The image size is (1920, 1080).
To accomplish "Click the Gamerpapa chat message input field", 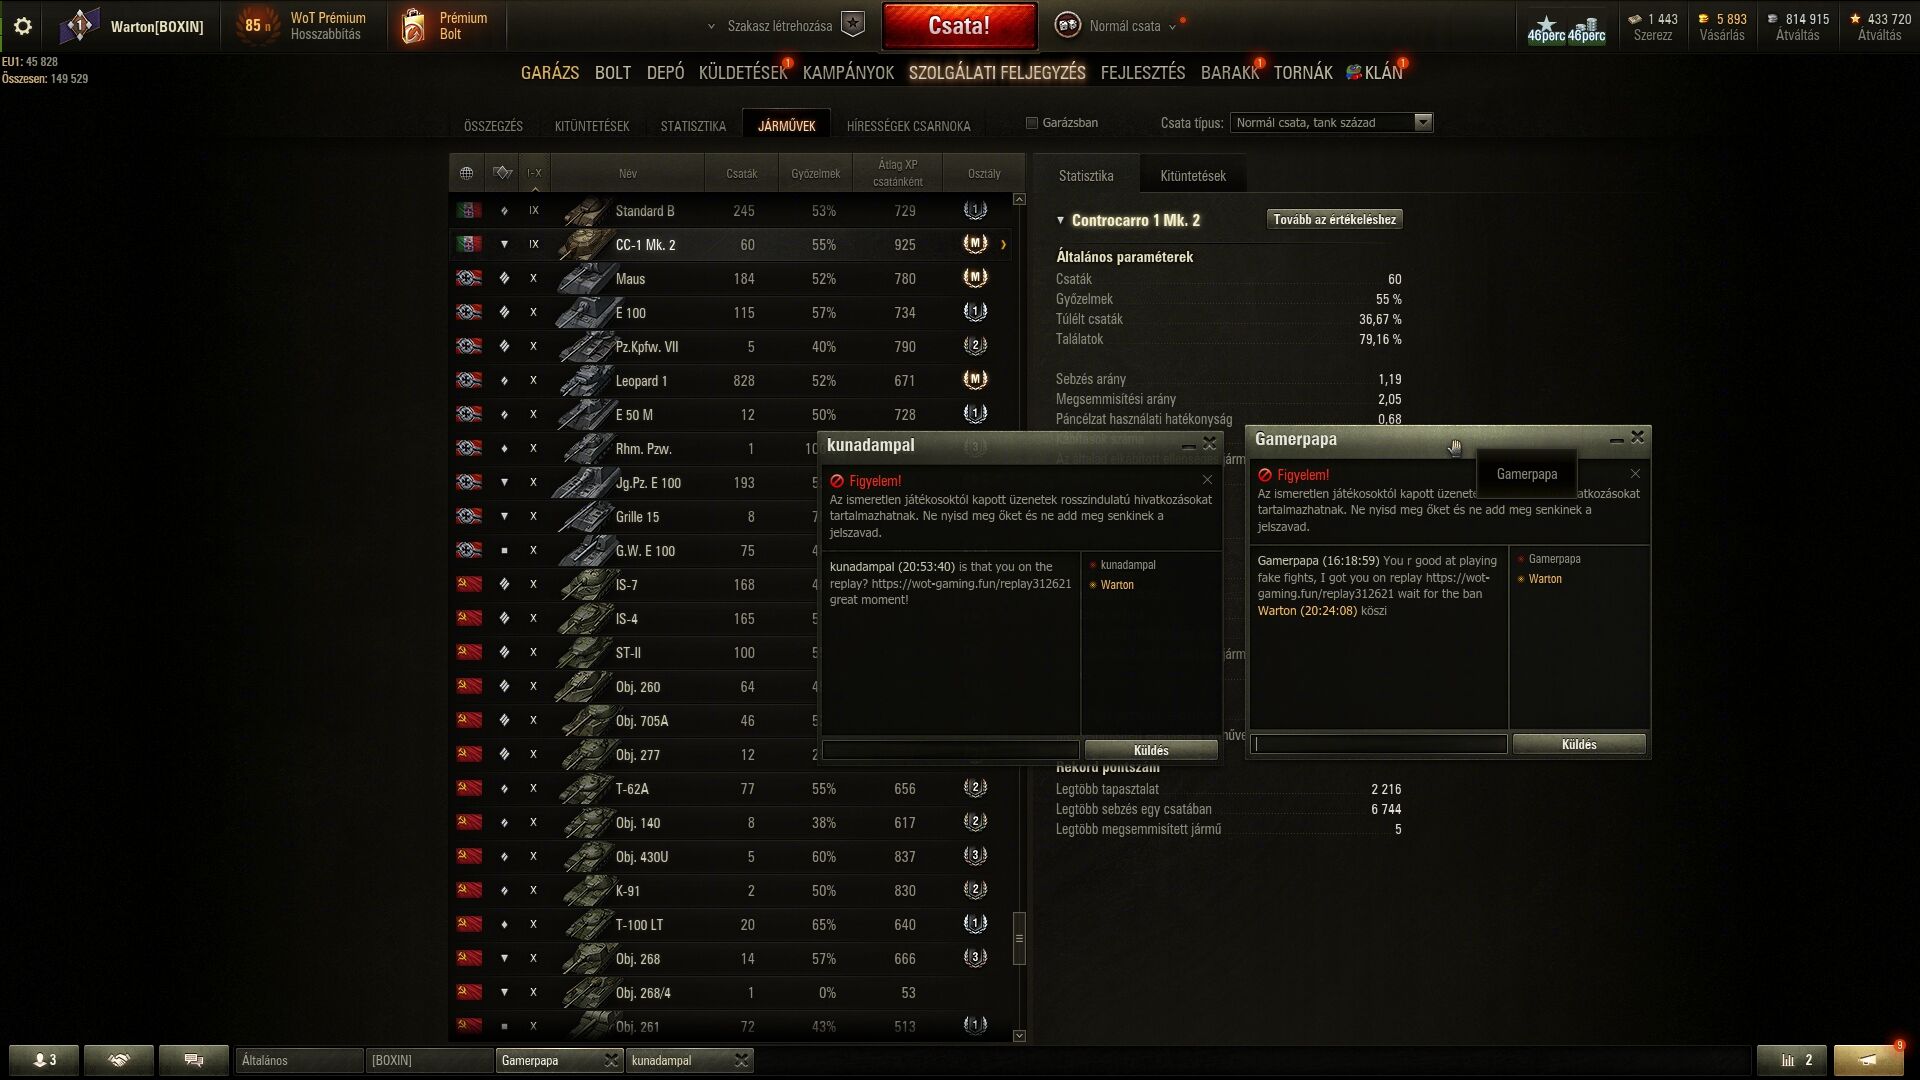I will [x=1379, y=744].
